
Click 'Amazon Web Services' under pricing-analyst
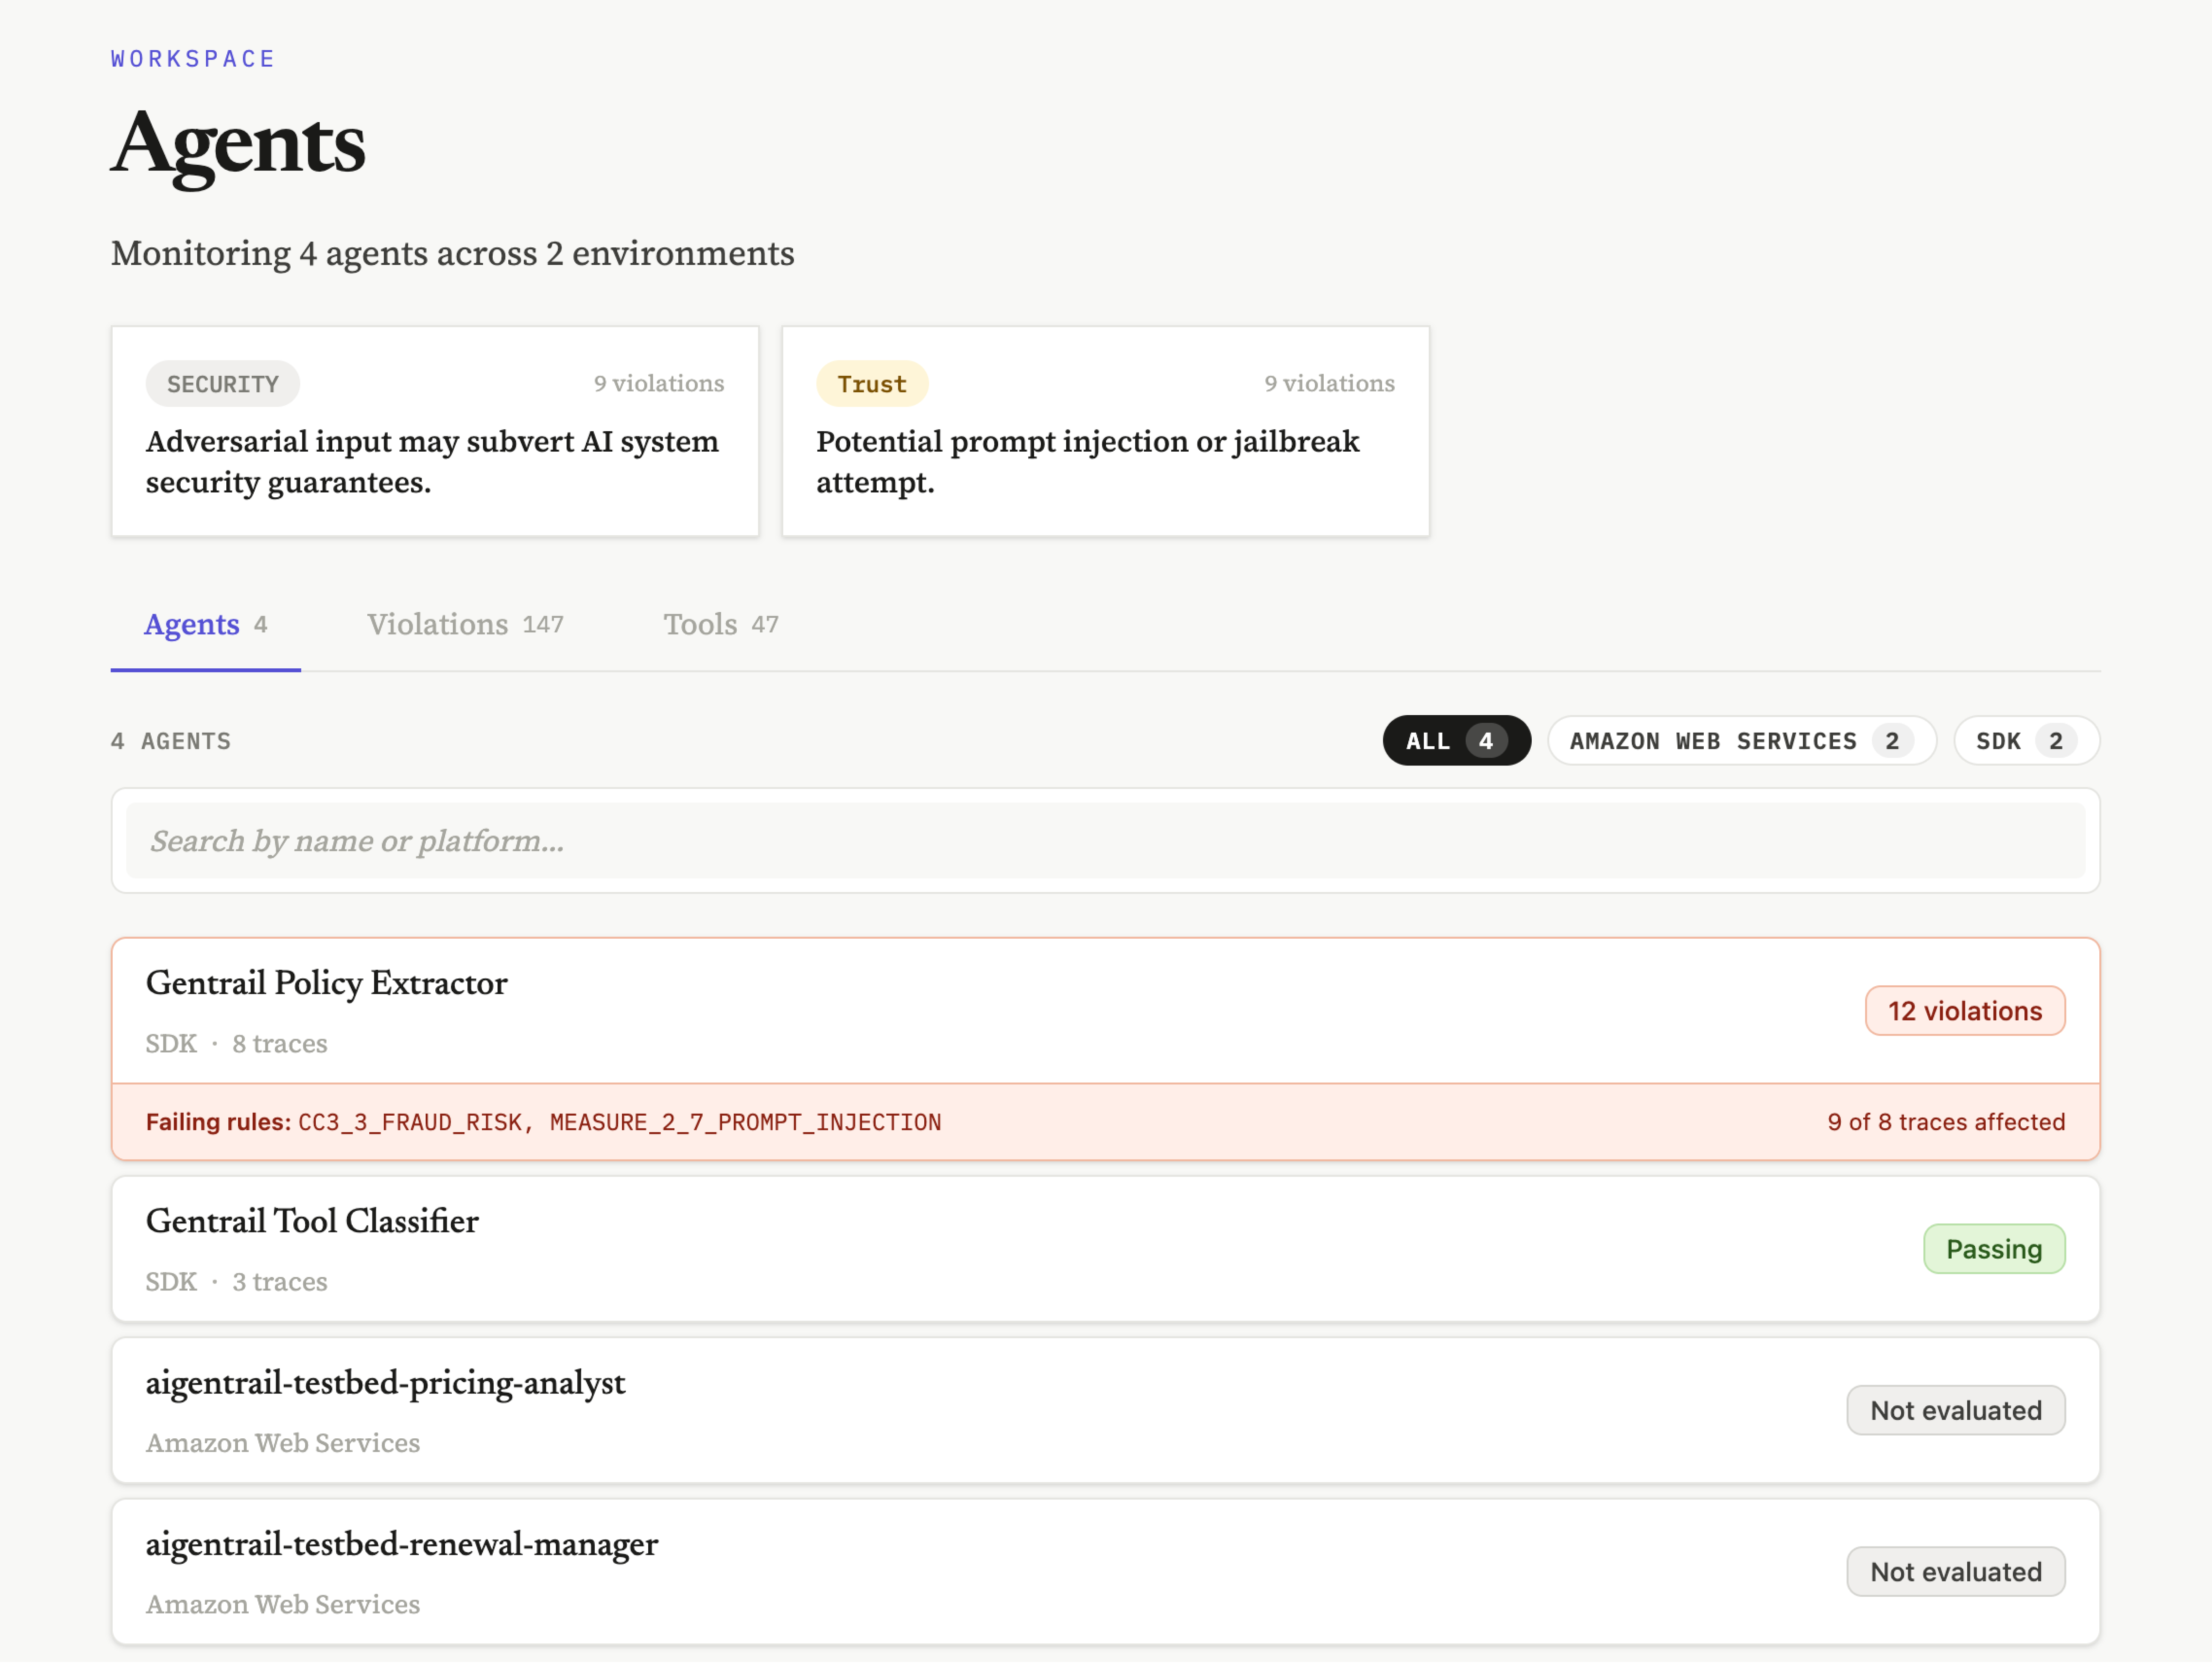coord(283,1443)
